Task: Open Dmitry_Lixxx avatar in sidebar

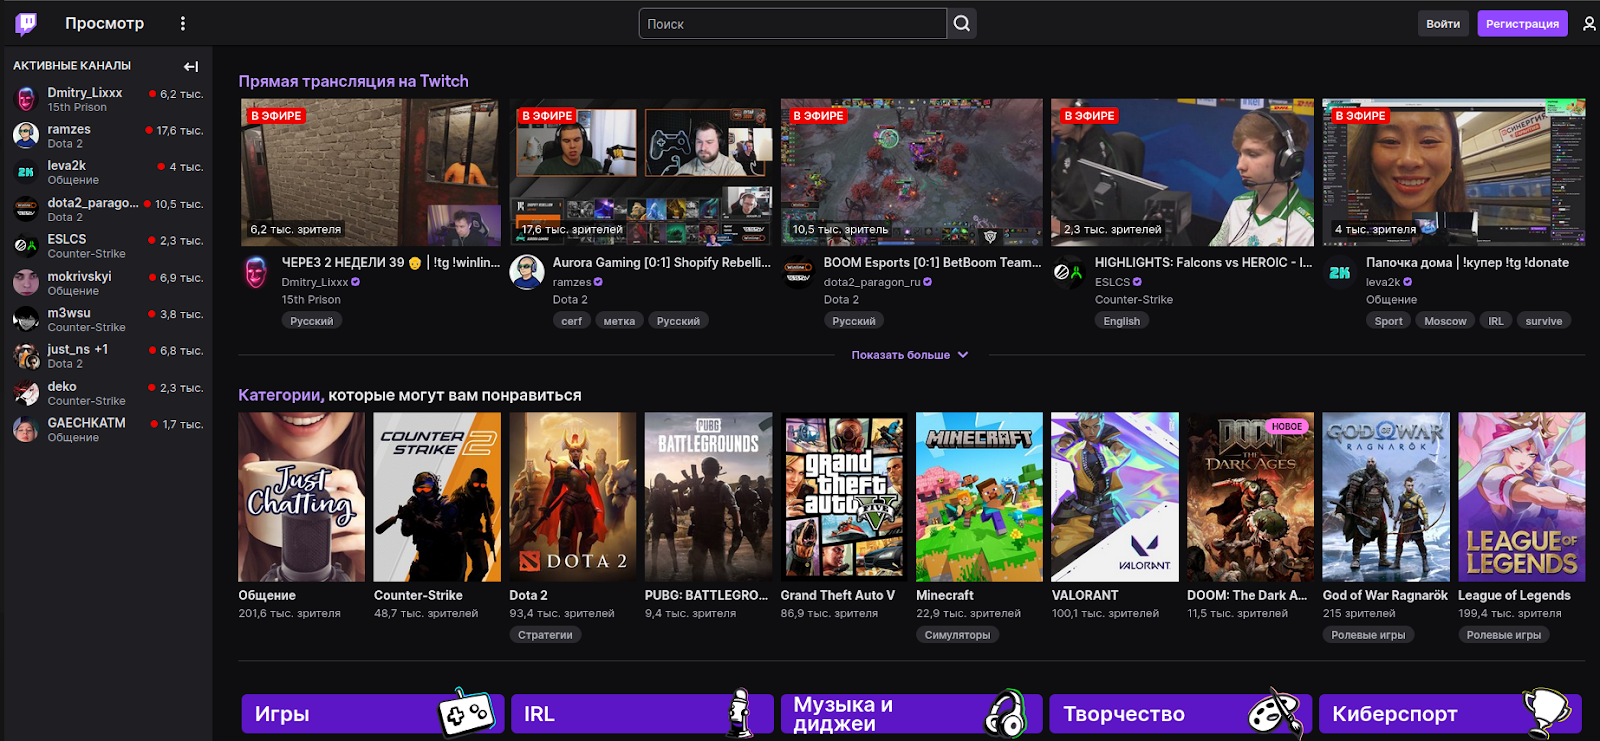Action: [26, 99]
